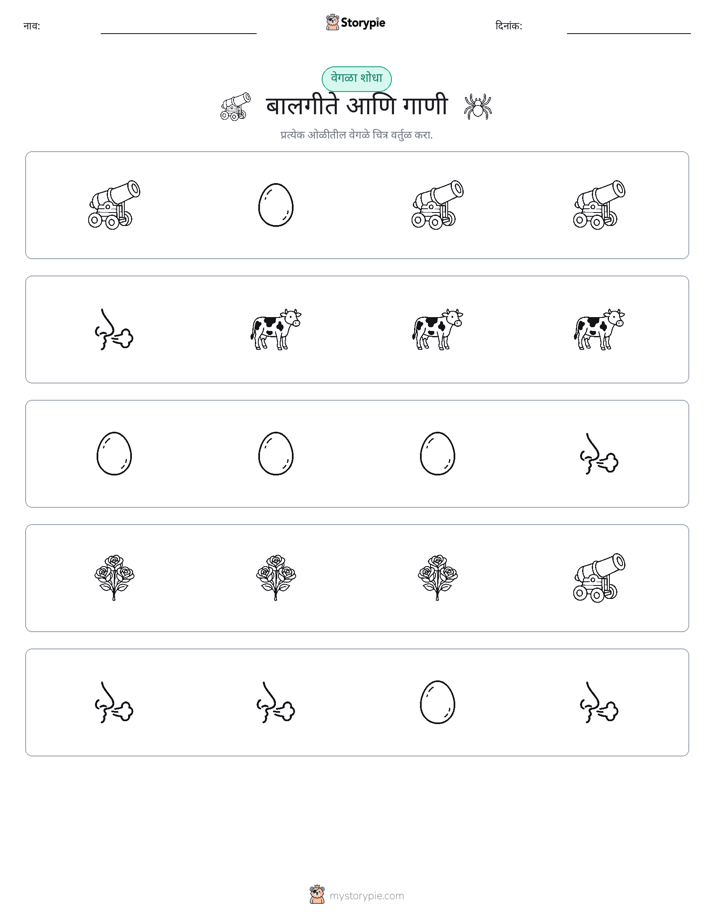The height and width of the screenshot is (924, 714).
Task: Select the sneezing nose in the third row
Action: click(599, 454)
